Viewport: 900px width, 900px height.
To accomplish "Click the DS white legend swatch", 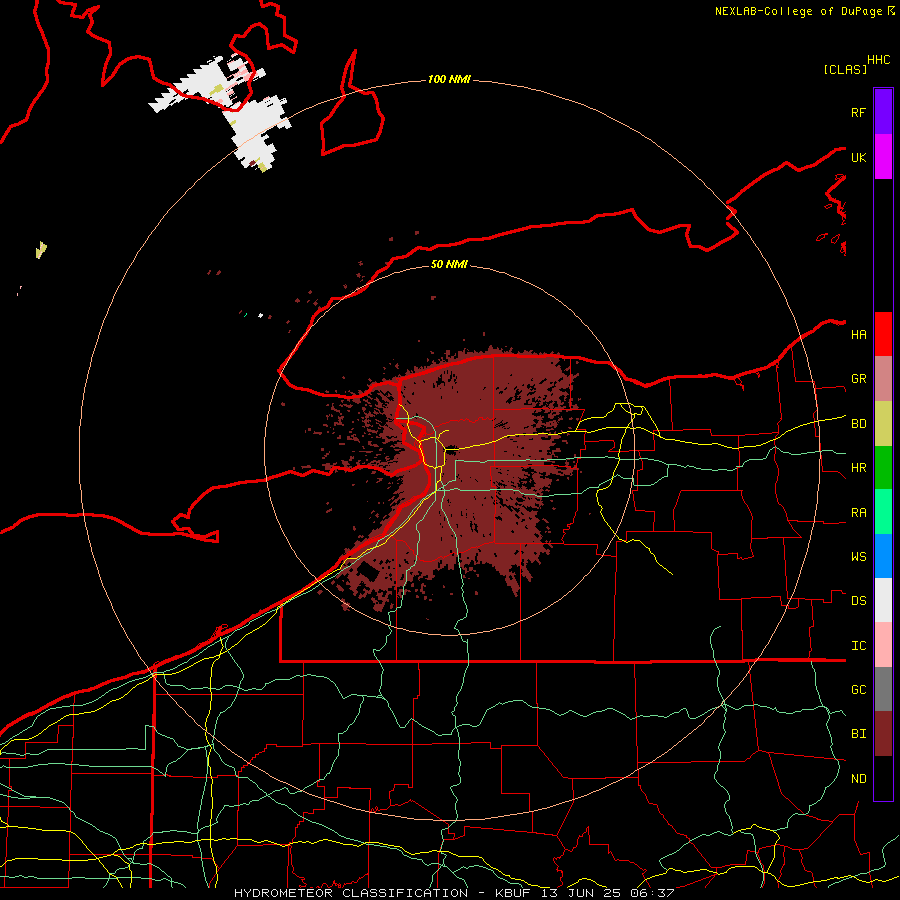I will 883,600.
